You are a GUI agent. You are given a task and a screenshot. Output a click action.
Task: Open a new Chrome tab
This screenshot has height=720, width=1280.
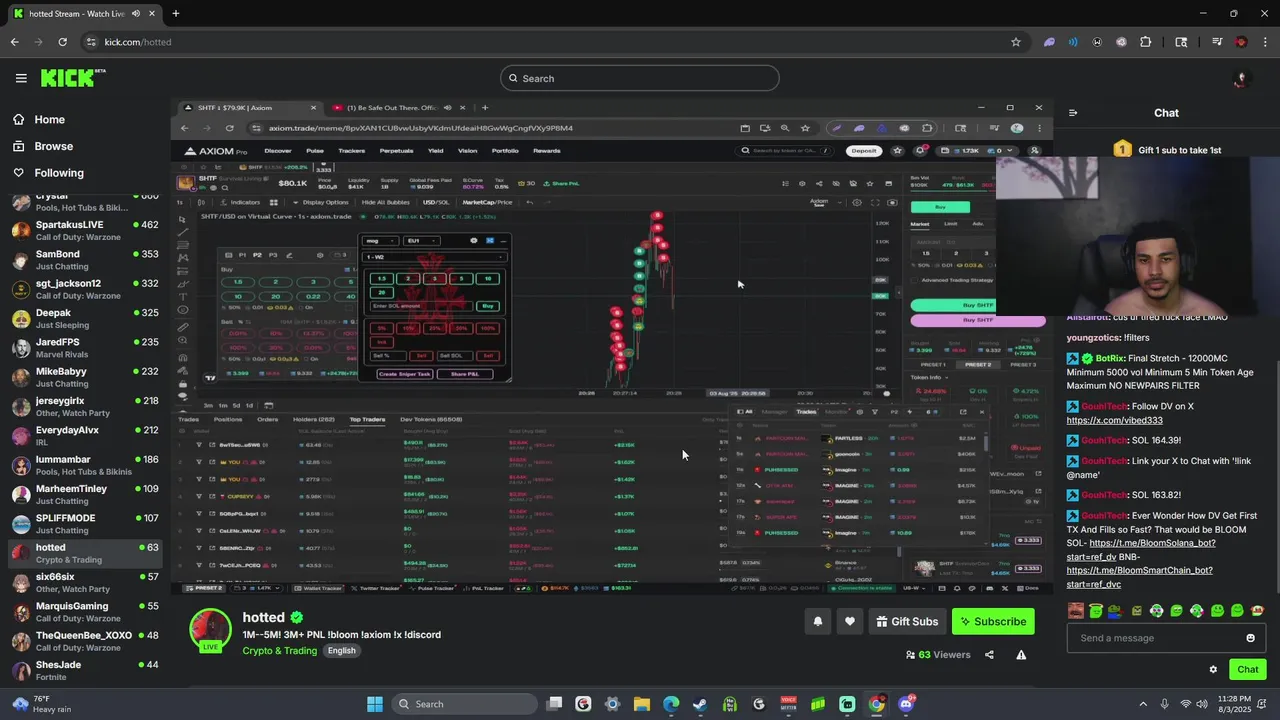tap(175, 14)
